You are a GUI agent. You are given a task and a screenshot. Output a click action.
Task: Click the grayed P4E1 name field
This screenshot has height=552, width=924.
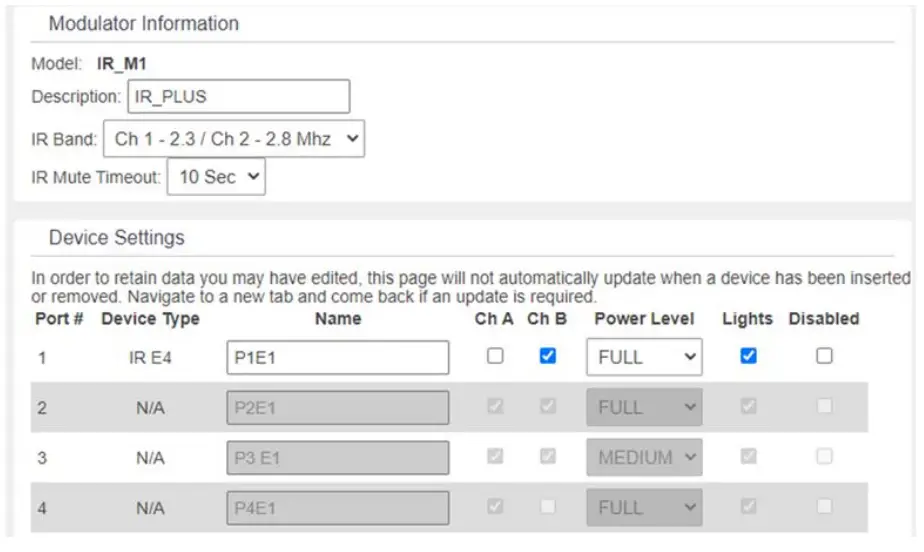[337, 507]
